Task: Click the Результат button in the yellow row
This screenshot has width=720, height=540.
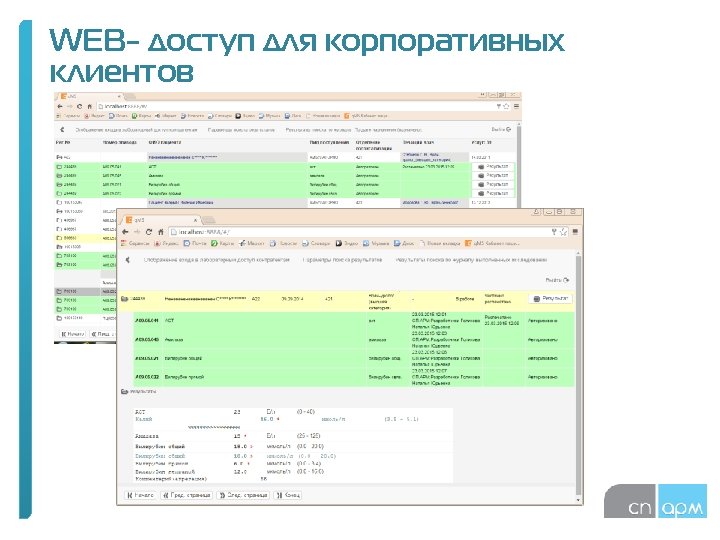Action: click(x=551, y=298)
